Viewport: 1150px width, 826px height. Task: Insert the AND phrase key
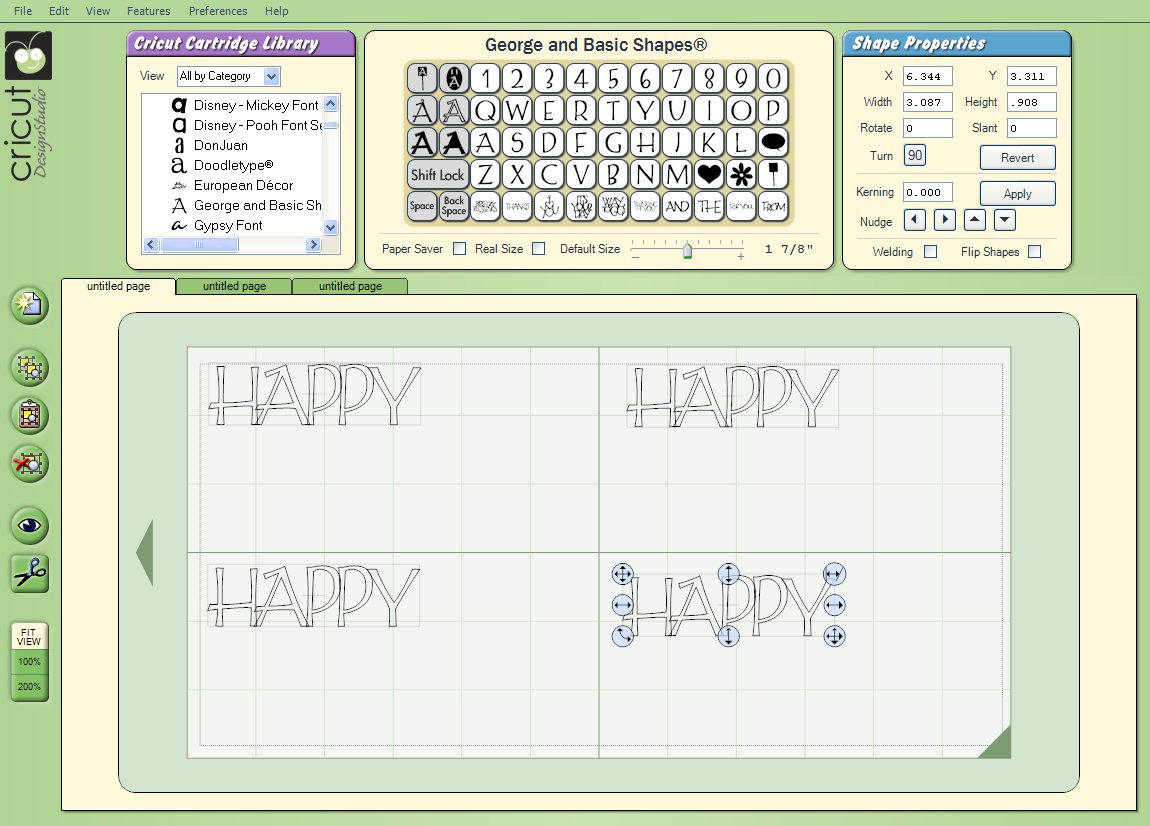coord(677,207)
